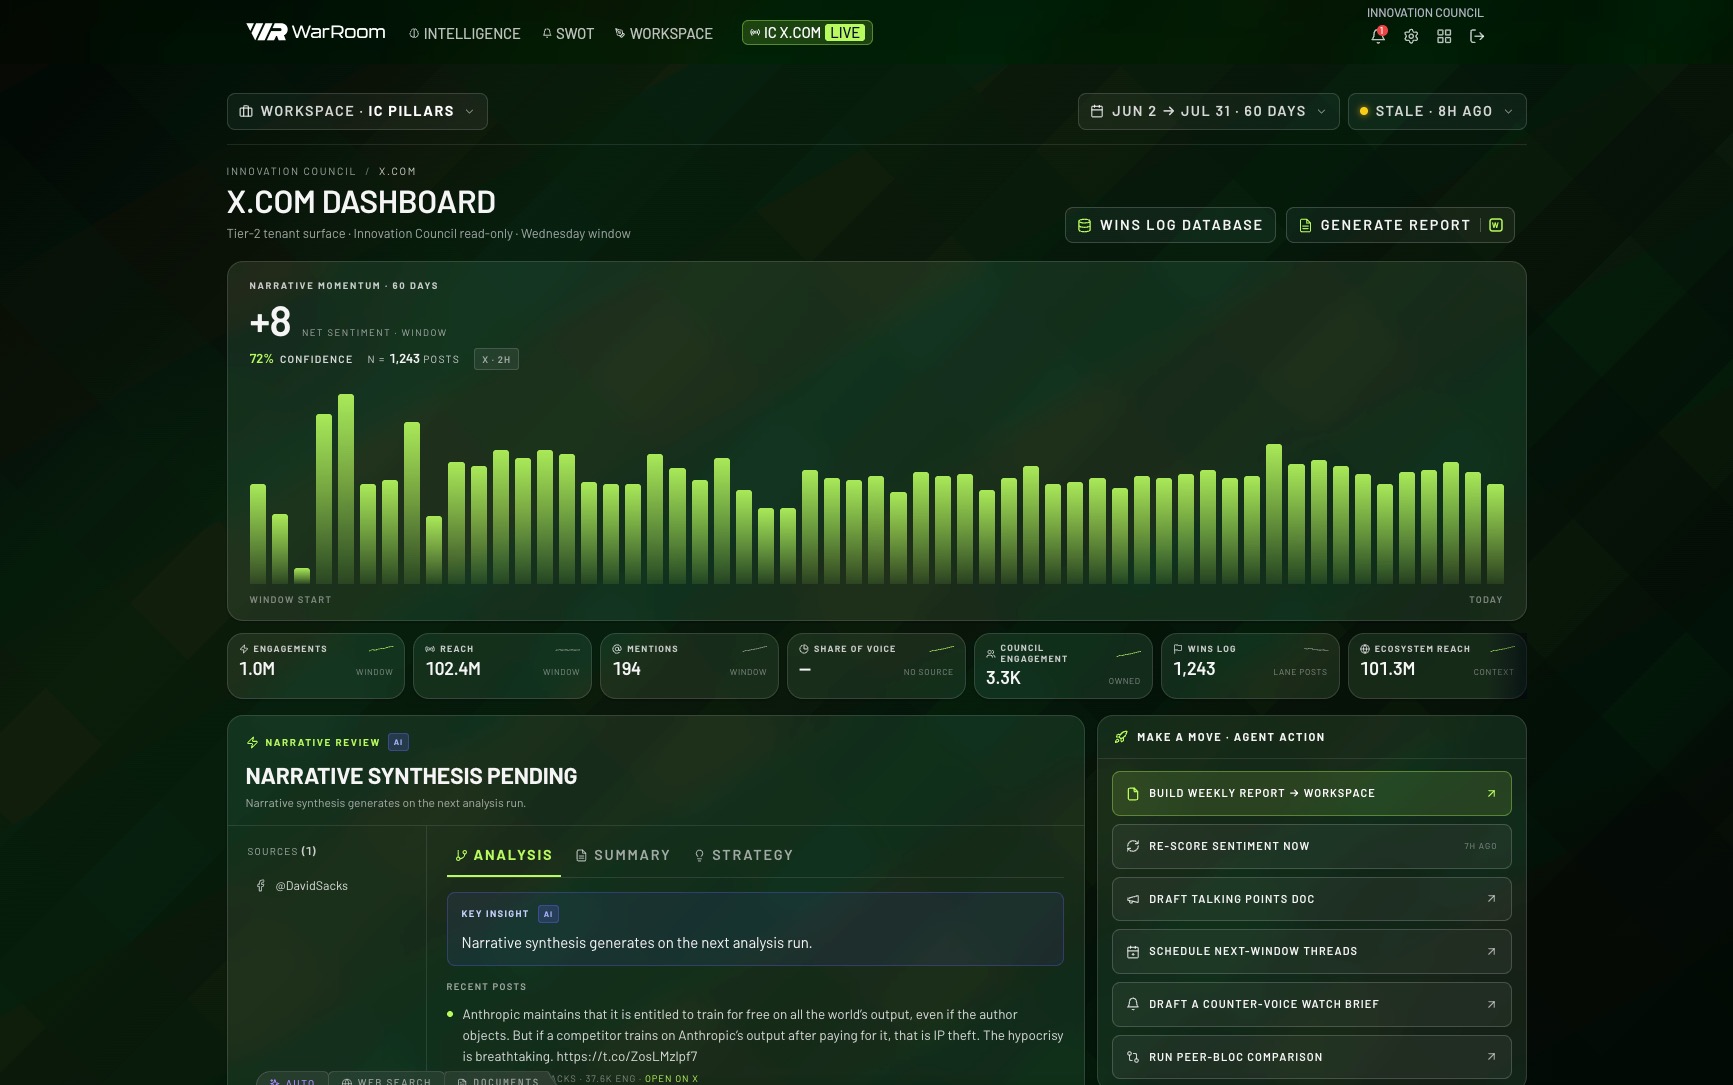Click the flag icon on Wins Log card
Viewport: 1733px width, 1085px height.
point(1178,649)
